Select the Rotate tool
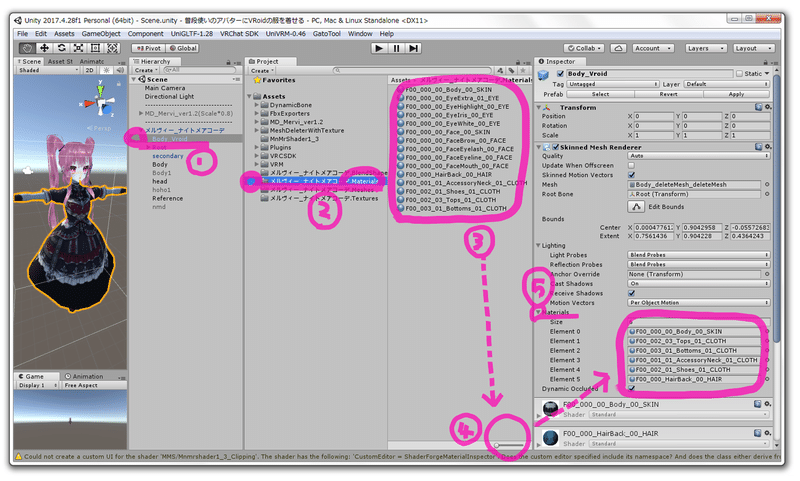 click(61, 48)
